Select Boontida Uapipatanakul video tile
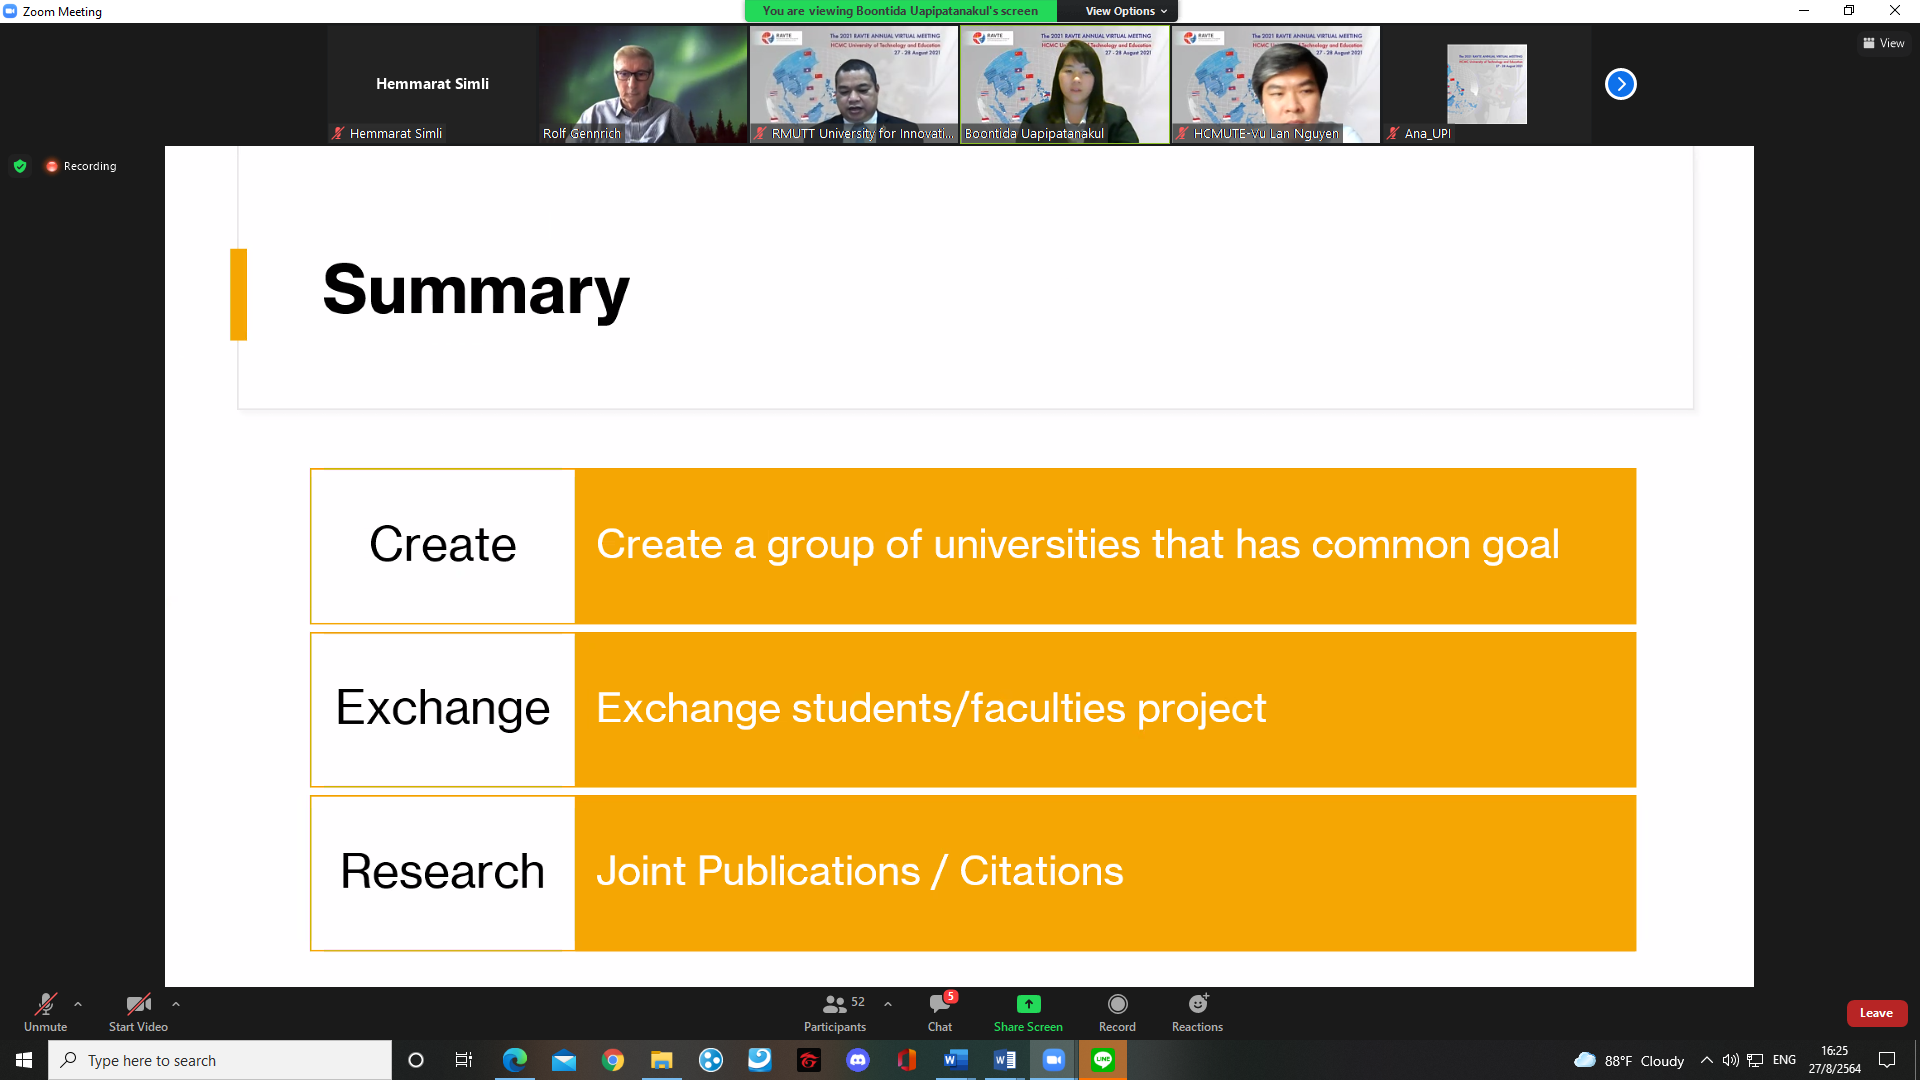 1065,84
